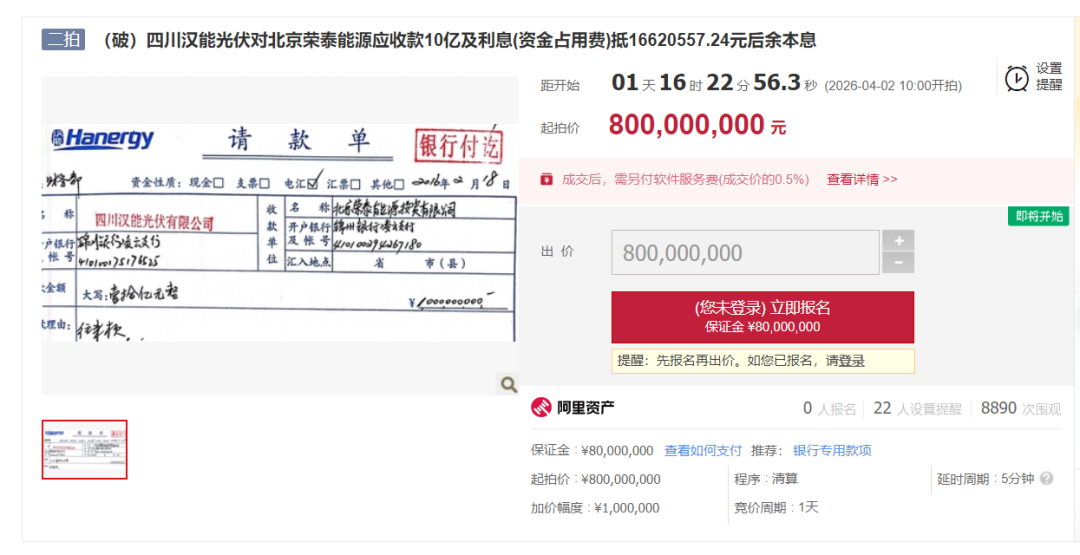The height and width of the screenshot is (555, 1080).
Task: Open the 银行专用款项 recommendation link
Action: (x=832, y=450)
